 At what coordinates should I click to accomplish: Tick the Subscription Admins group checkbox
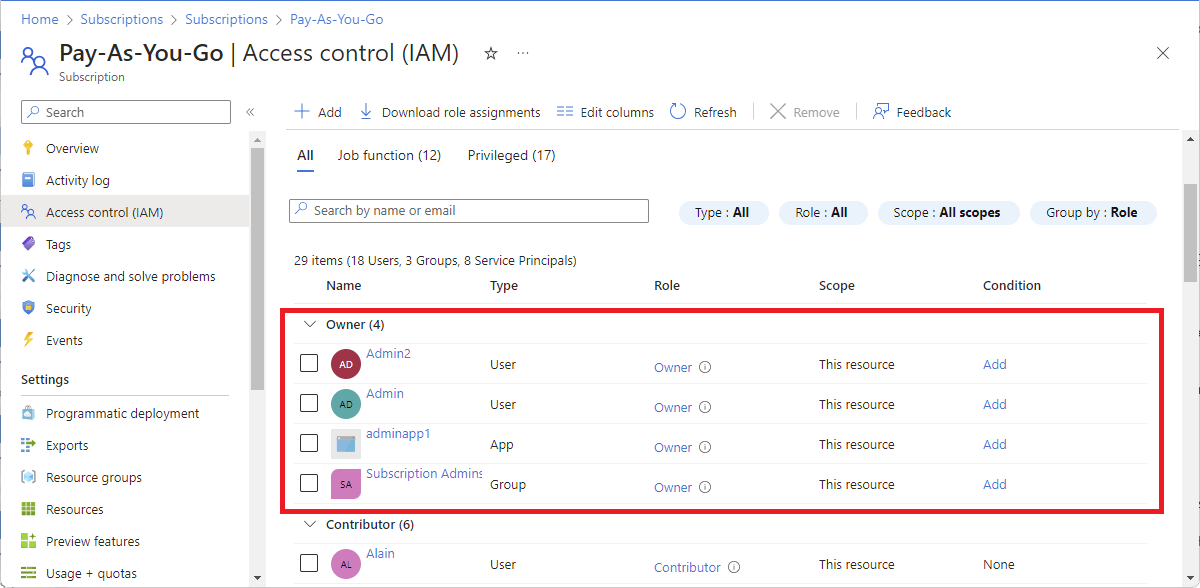pos(310,483)
